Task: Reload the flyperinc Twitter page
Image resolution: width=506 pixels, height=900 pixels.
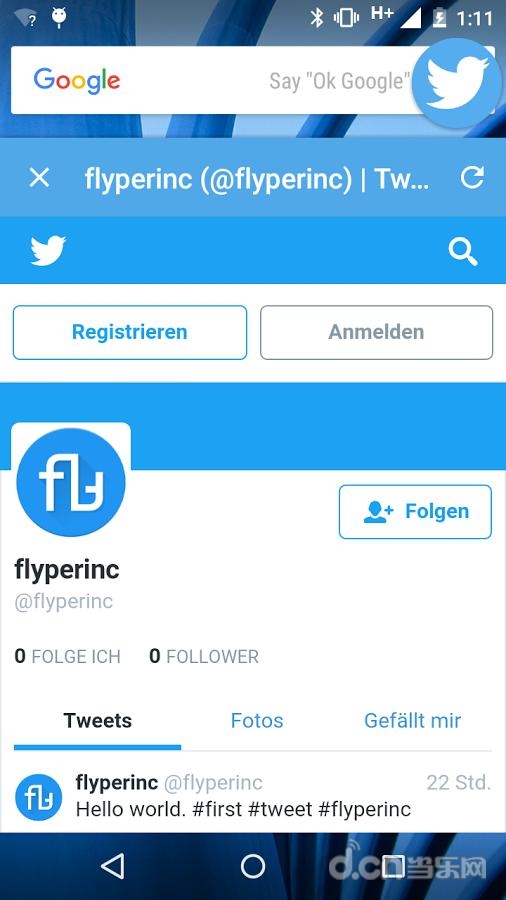Action: (472, 178)
